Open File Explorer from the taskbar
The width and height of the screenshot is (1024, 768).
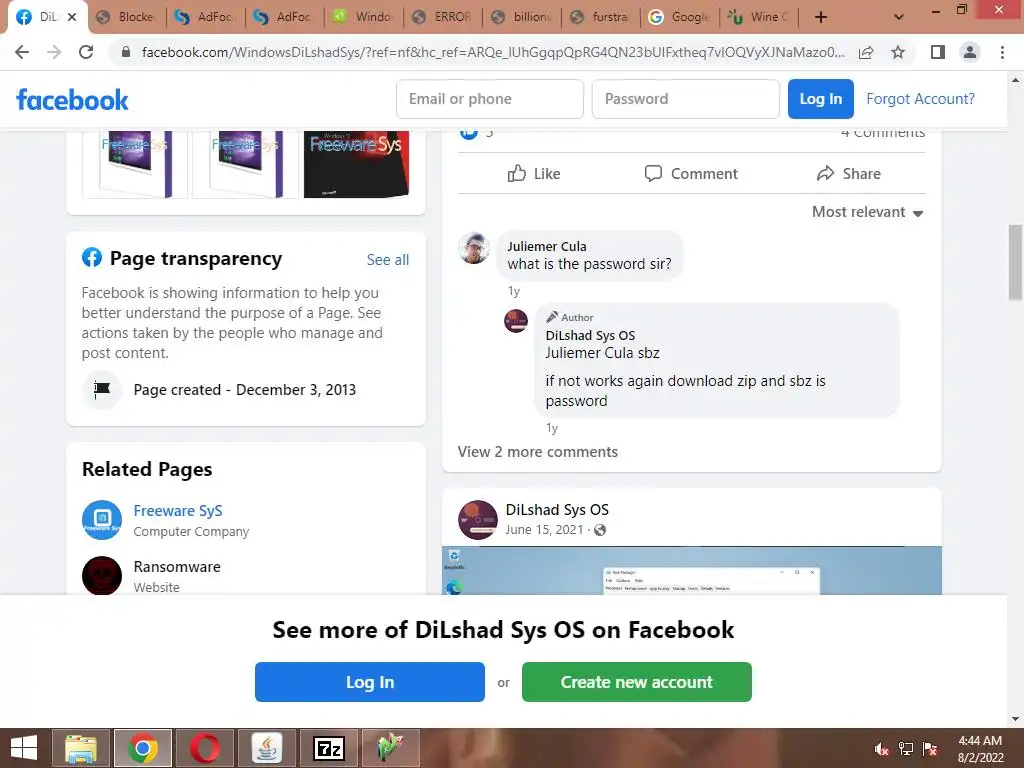(x=81, y=748)
